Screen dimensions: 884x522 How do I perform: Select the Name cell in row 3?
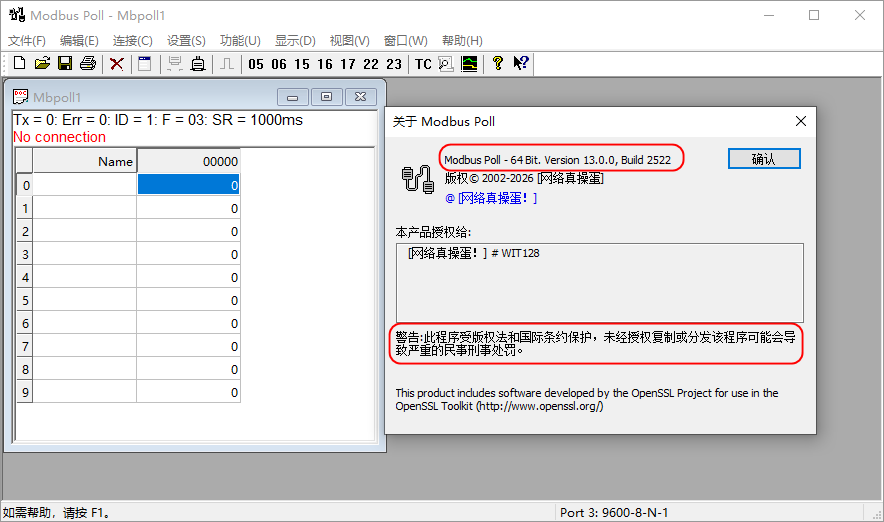[84, 254]
